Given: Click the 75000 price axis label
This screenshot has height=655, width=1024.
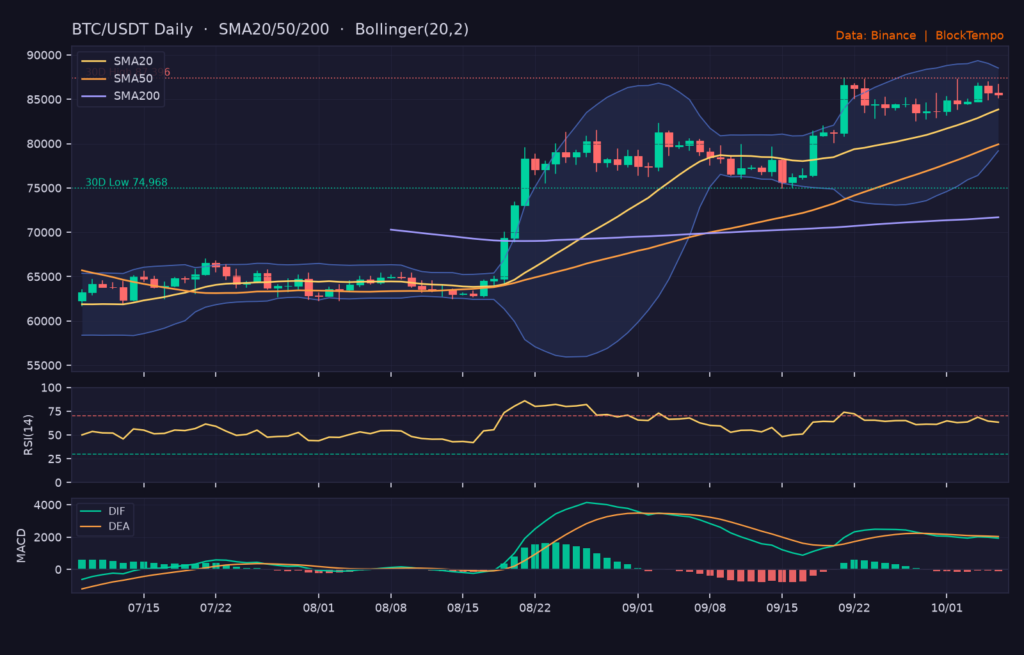Looking at the screenshot, I should [x=44, y=189].
